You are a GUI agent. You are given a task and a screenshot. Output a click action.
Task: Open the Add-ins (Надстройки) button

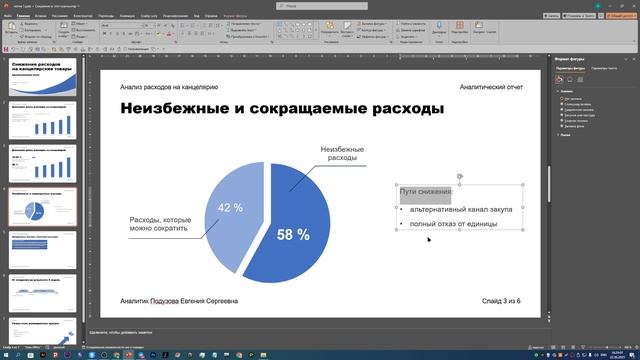tap(460, 28)
